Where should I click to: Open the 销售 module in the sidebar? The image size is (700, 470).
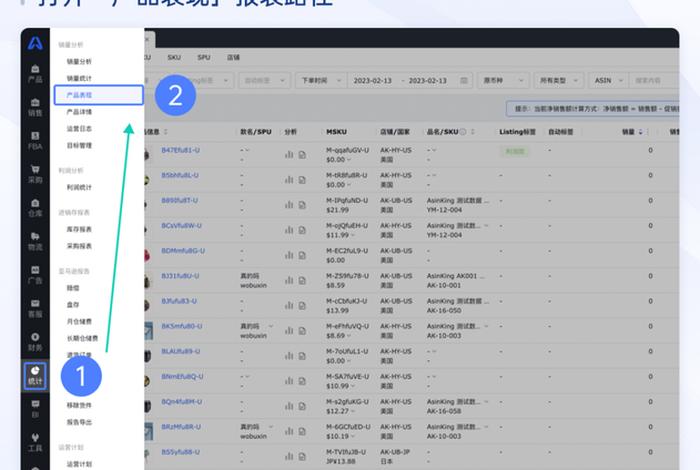pyautogui.click(x=35, y=108)
